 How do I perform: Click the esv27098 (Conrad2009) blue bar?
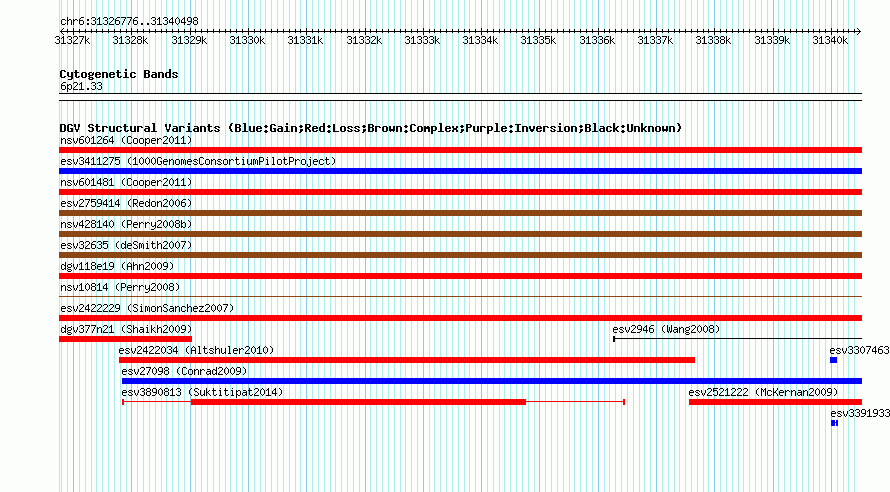click(x=492, y=381)
